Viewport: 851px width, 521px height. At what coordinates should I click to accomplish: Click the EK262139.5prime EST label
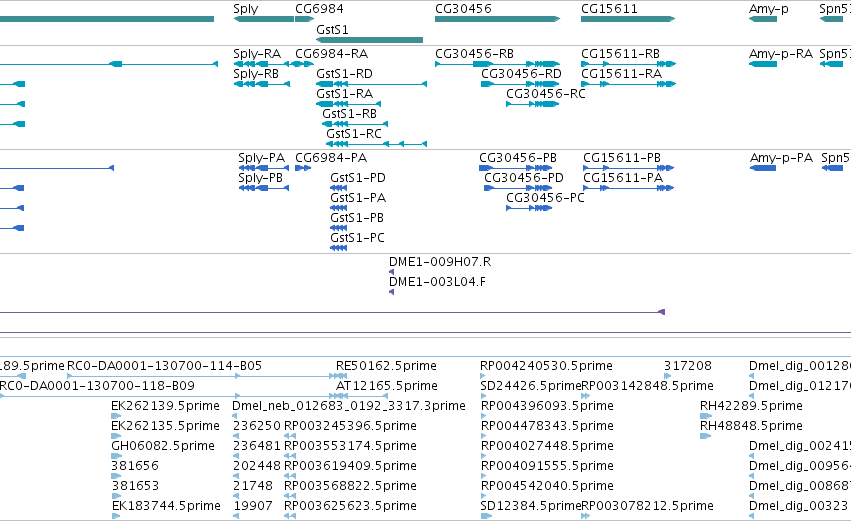(x=165, y=406)
